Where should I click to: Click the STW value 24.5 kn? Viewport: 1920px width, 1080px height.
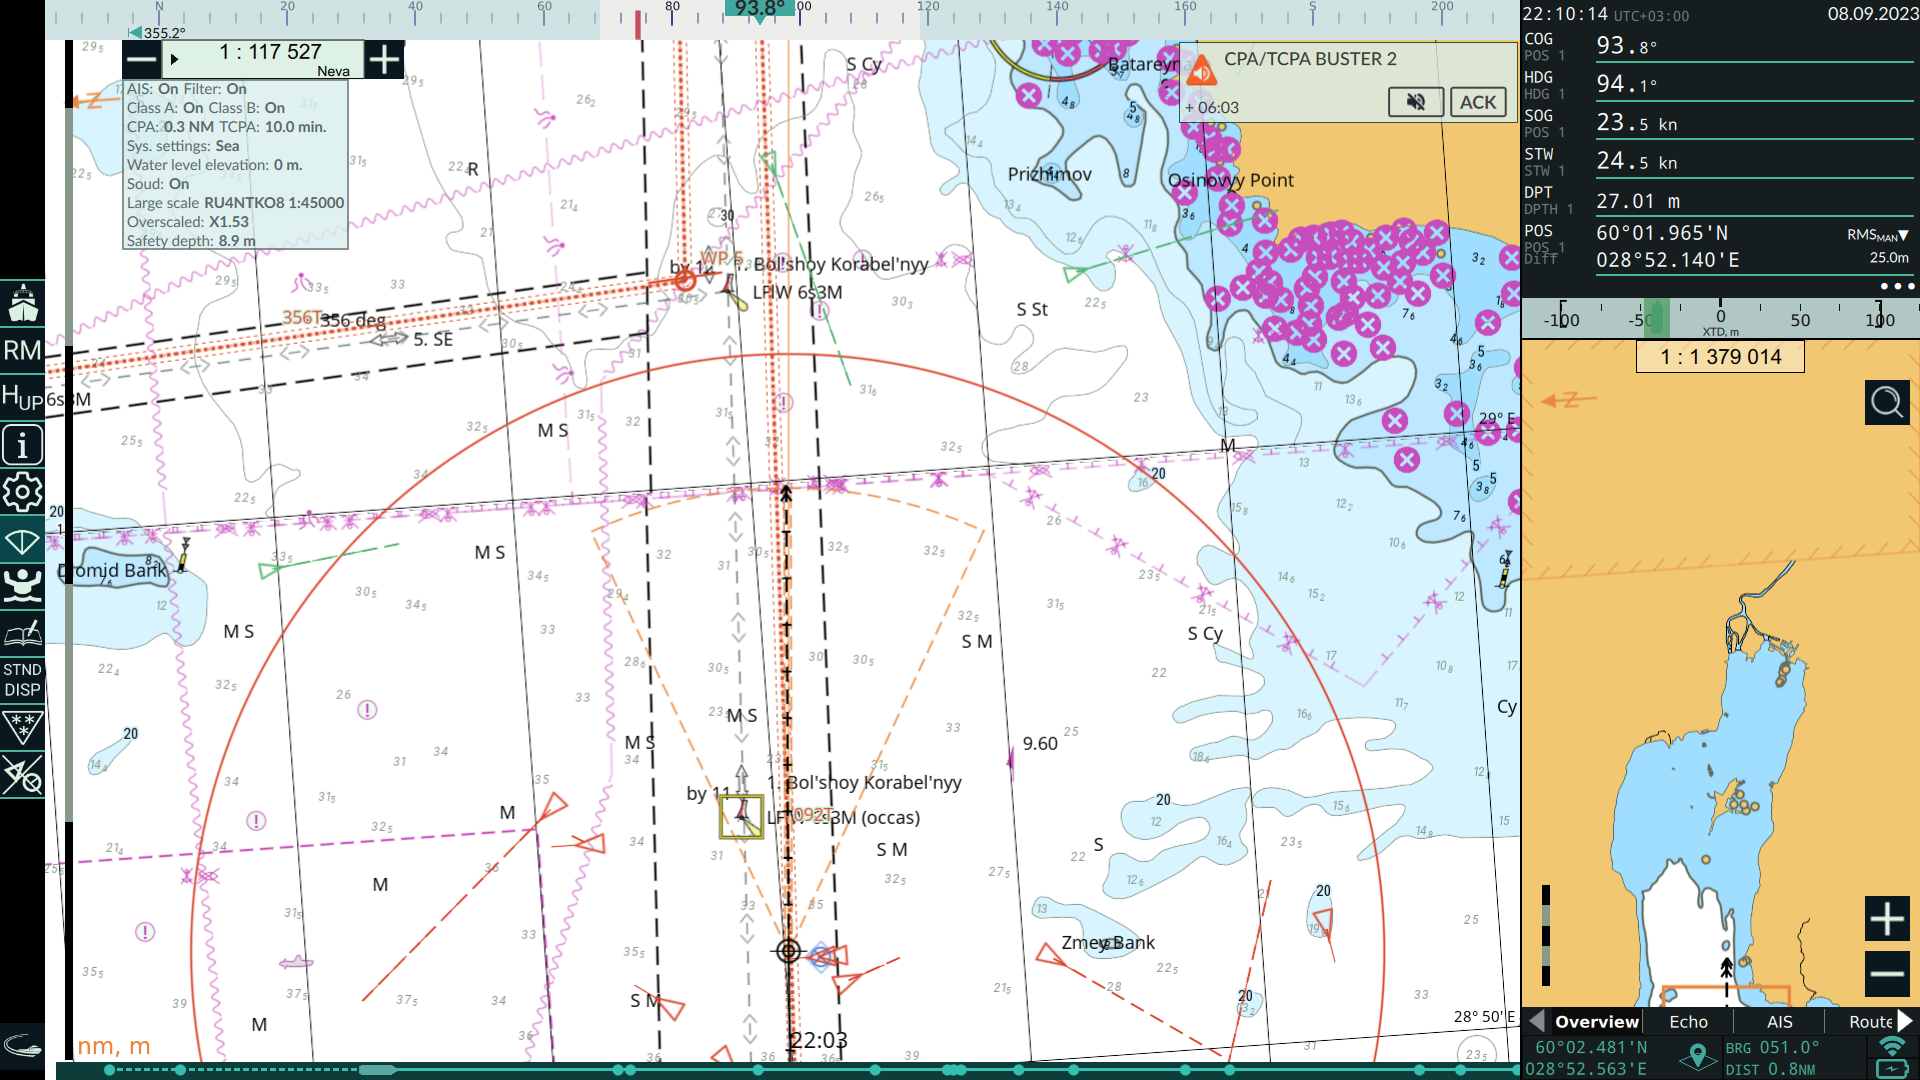[x=1637, y=161]
